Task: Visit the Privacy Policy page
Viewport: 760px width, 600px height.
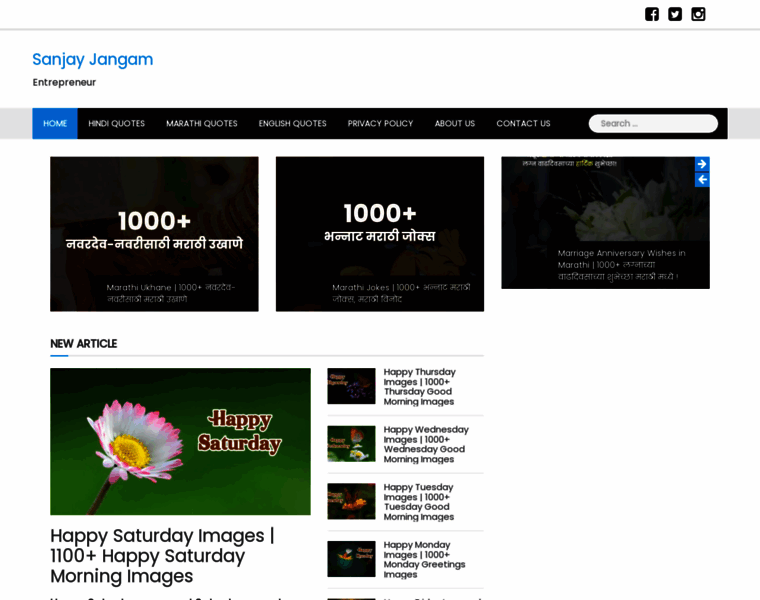Action: 380,123
